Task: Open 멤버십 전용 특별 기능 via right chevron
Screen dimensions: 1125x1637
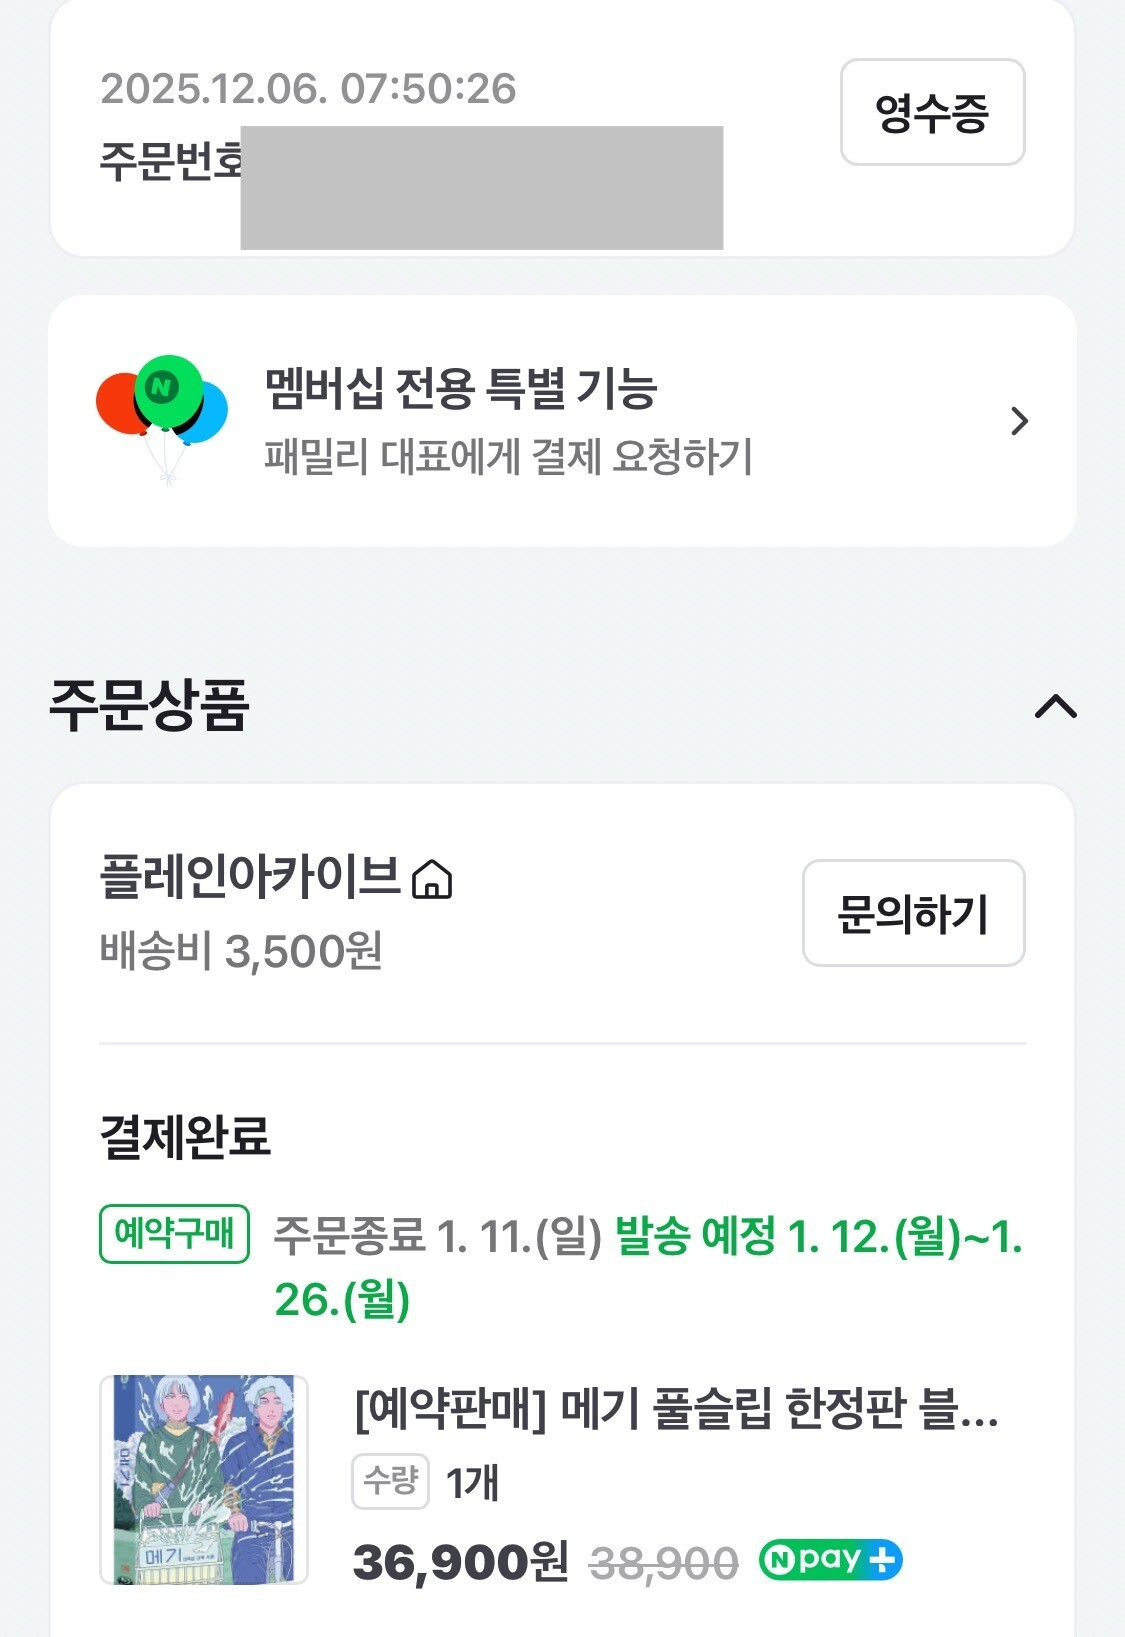Action: tap(1019, 421)
